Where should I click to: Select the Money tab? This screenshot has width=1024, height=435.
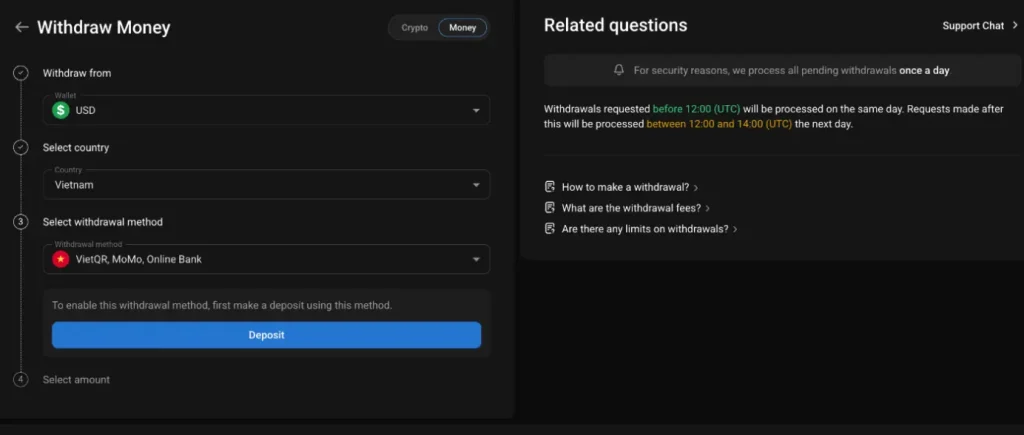coord(462,28)
